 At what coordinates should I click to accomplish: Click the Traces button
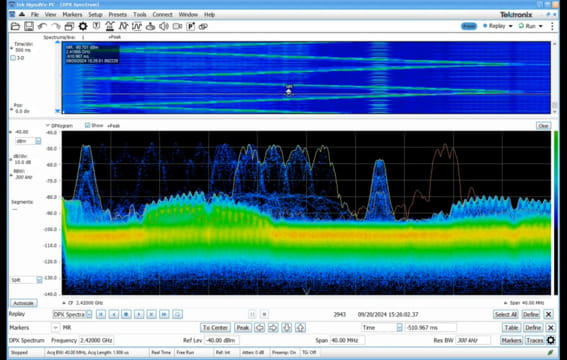534,340
